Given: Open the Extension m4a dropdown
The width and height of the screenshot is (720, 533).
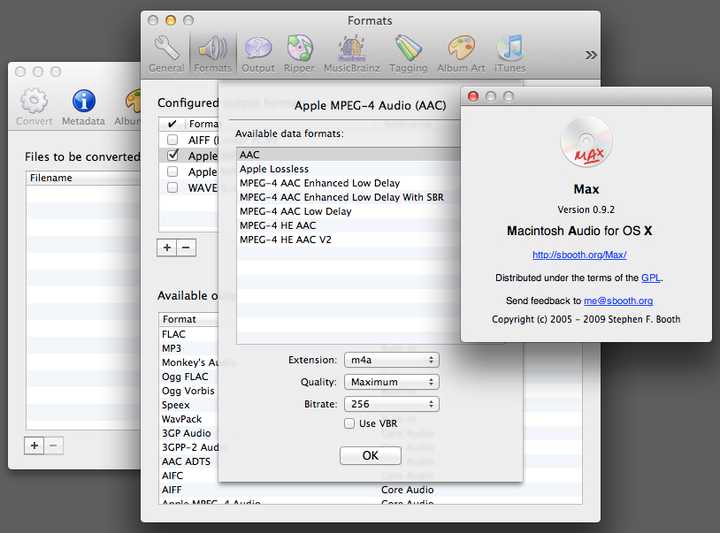Looking at the screenshot, I should pos(392,360).
